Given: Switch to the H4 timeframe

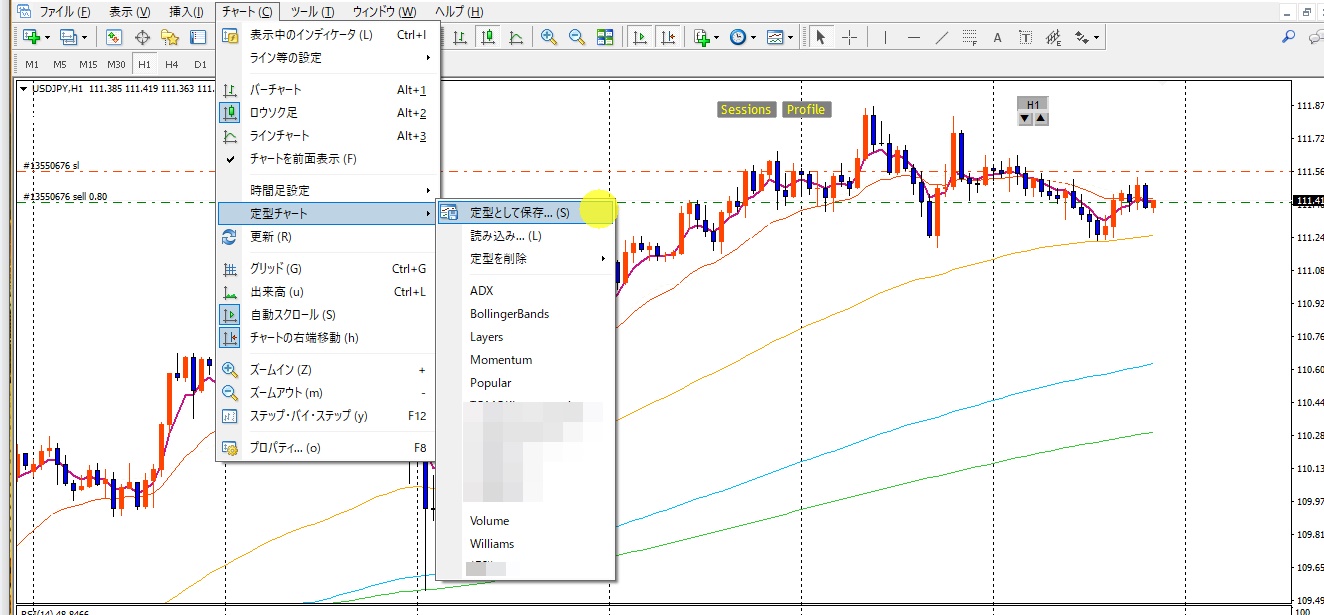Looking at the screenshot, I should click(x=172, y=64).
